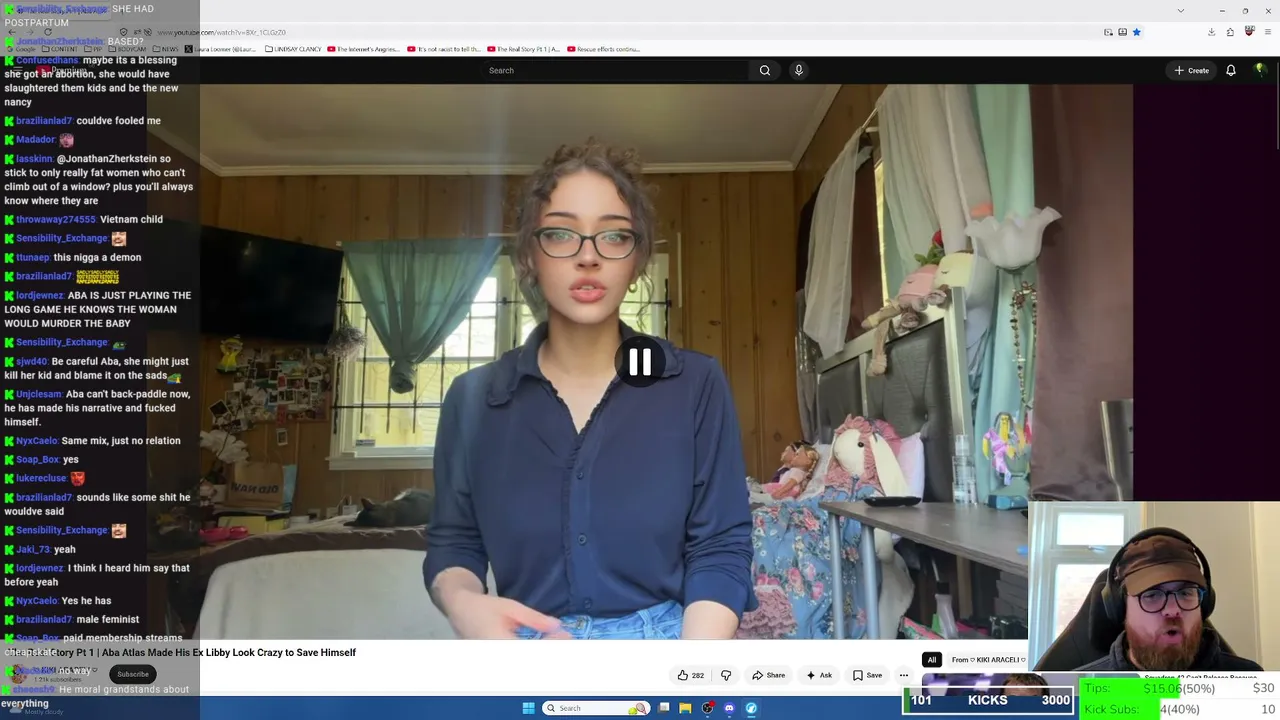
Task: Dislike the video with thumbs down
Action: 726,675
